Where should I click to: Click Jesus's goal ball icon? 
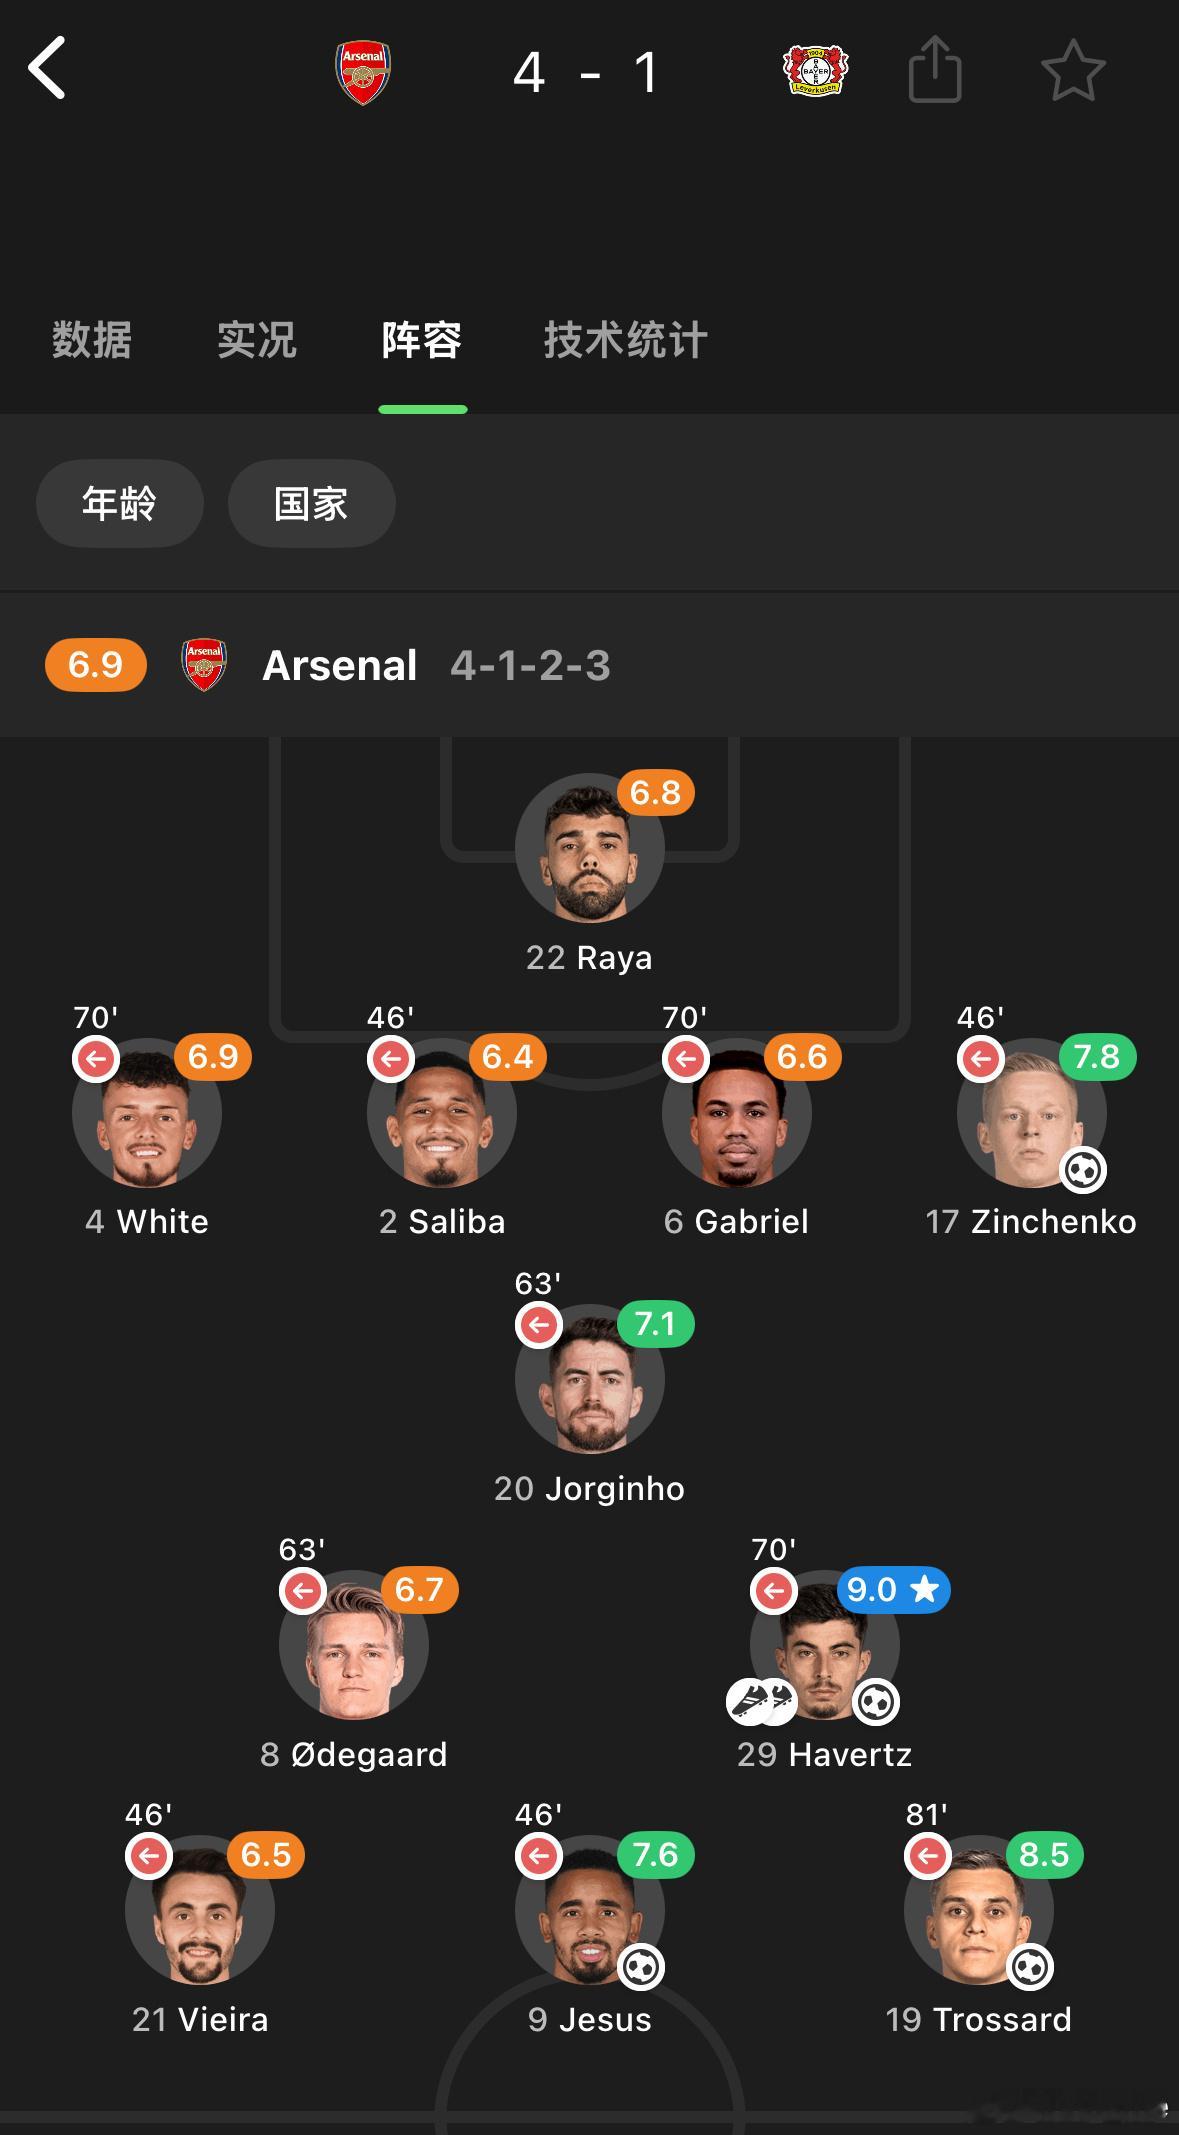click(x=641, y=1967)
